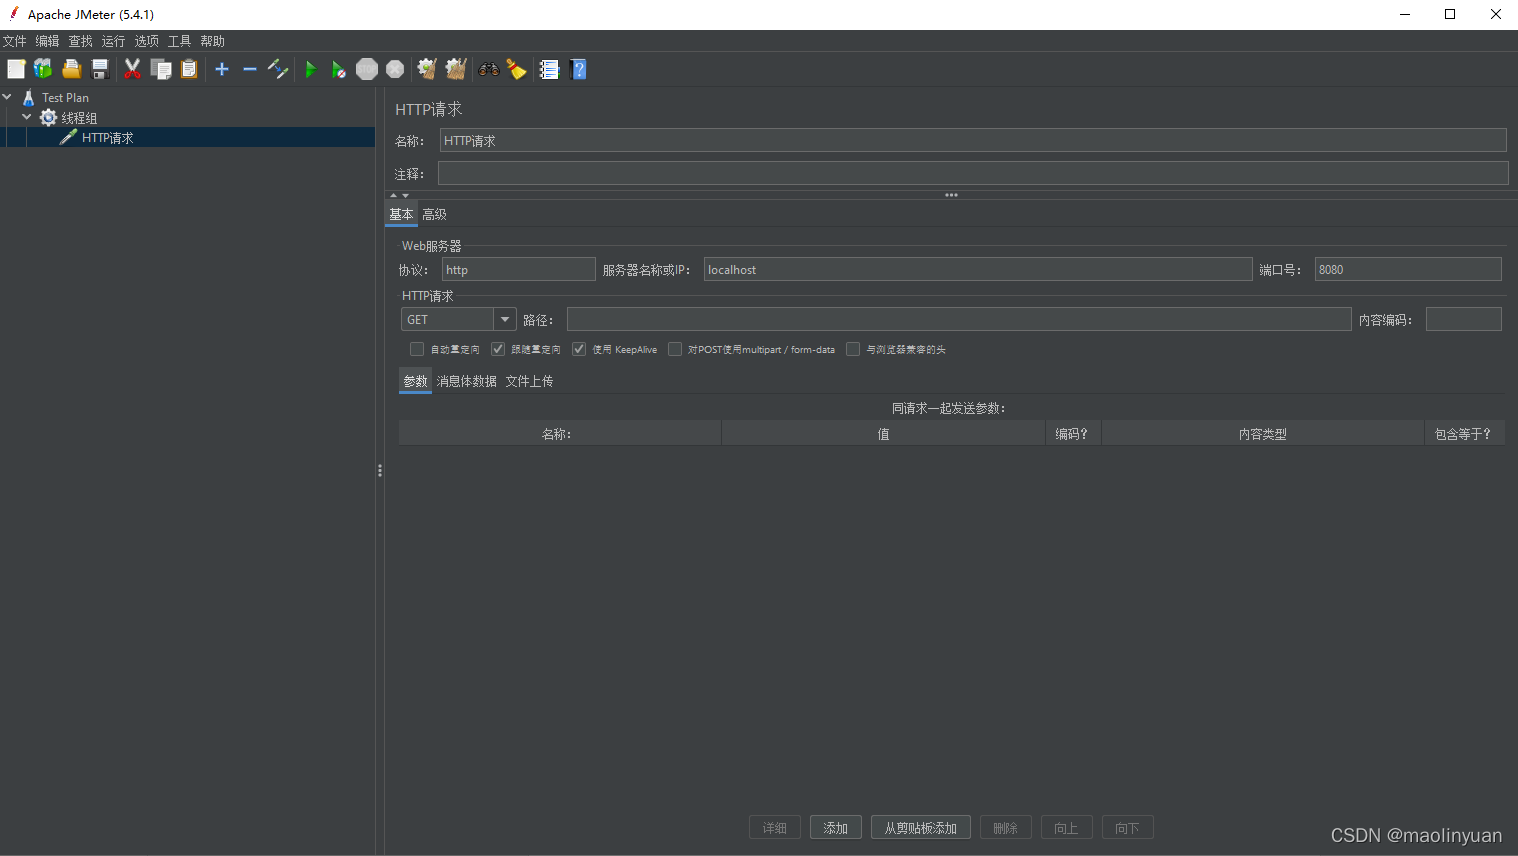
Task: Click the 添加 button
Action: tap(836, 827)
